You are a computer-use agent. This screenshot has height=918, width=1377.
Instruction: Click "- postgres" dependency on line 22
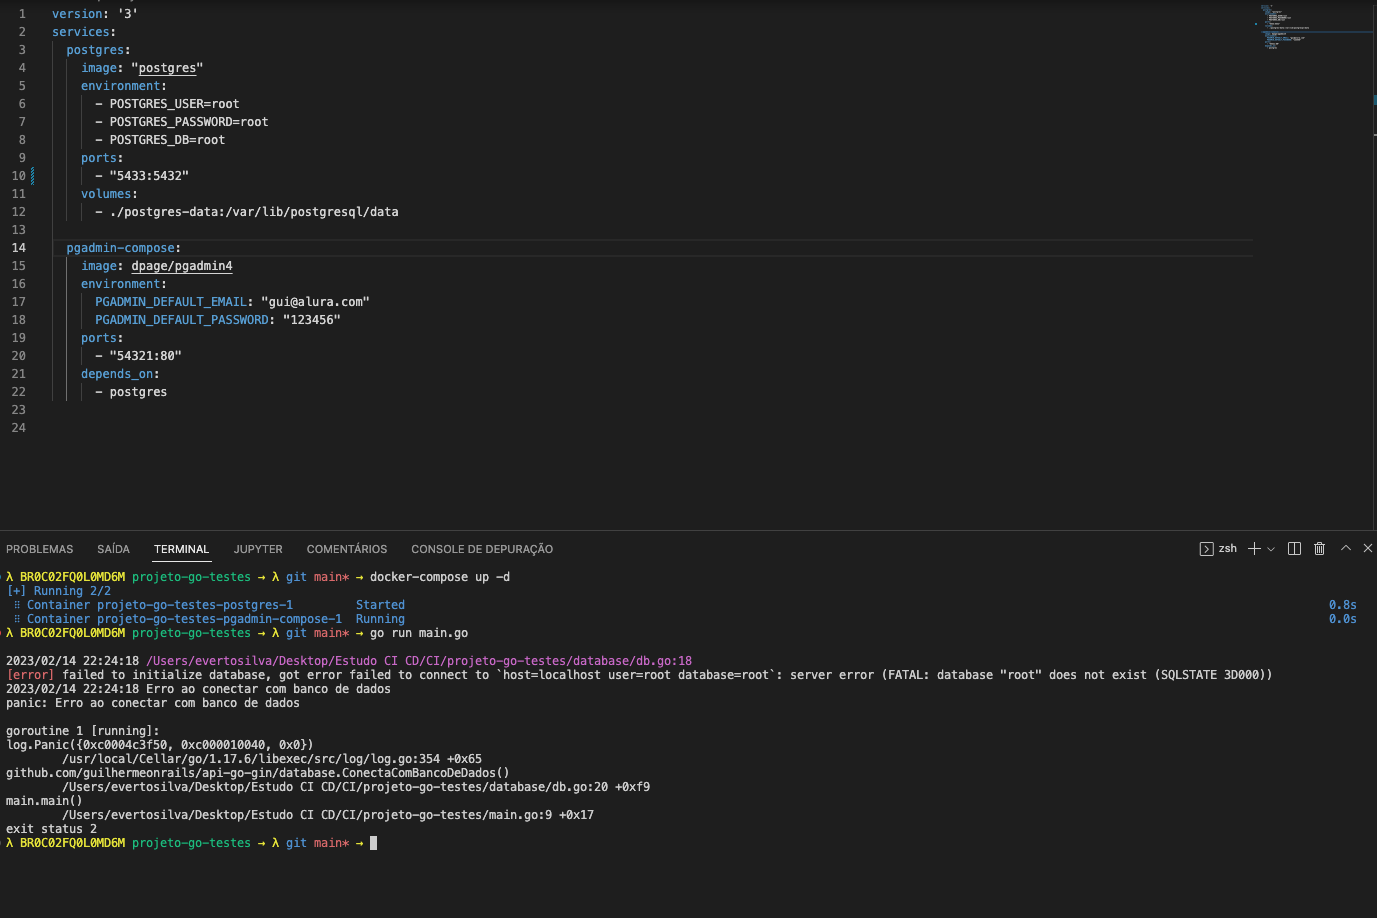pos(131,392)
